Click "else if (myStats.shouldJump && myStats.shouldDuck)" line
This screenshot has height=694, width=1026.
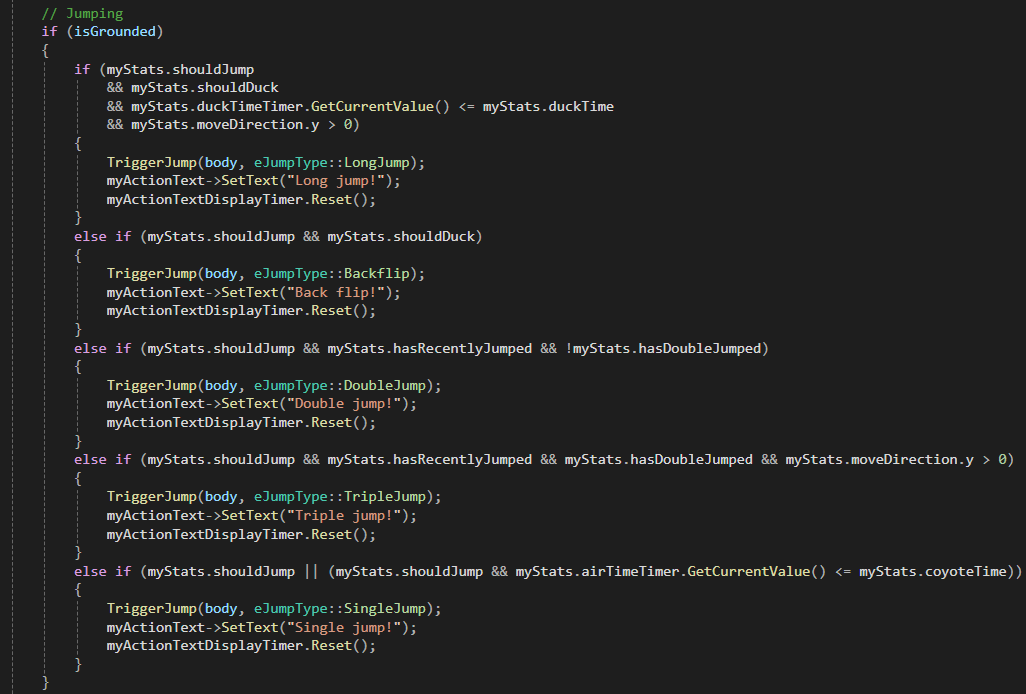point(278,237)
